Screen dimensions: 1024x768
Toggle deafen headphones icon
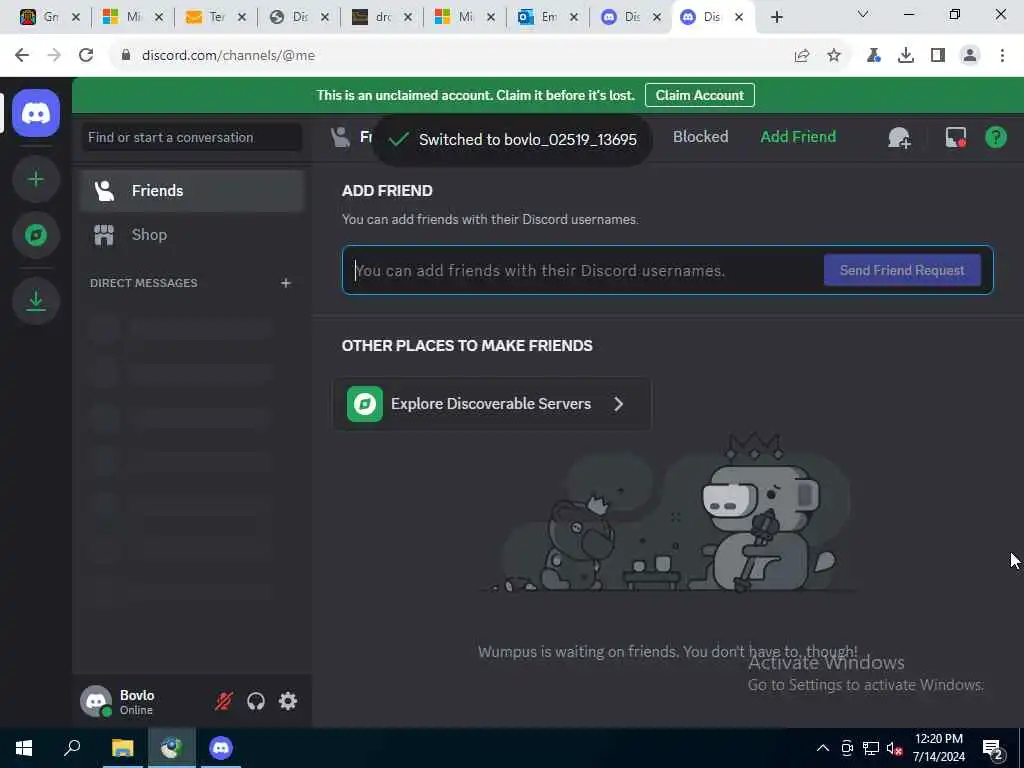[256, 701]
